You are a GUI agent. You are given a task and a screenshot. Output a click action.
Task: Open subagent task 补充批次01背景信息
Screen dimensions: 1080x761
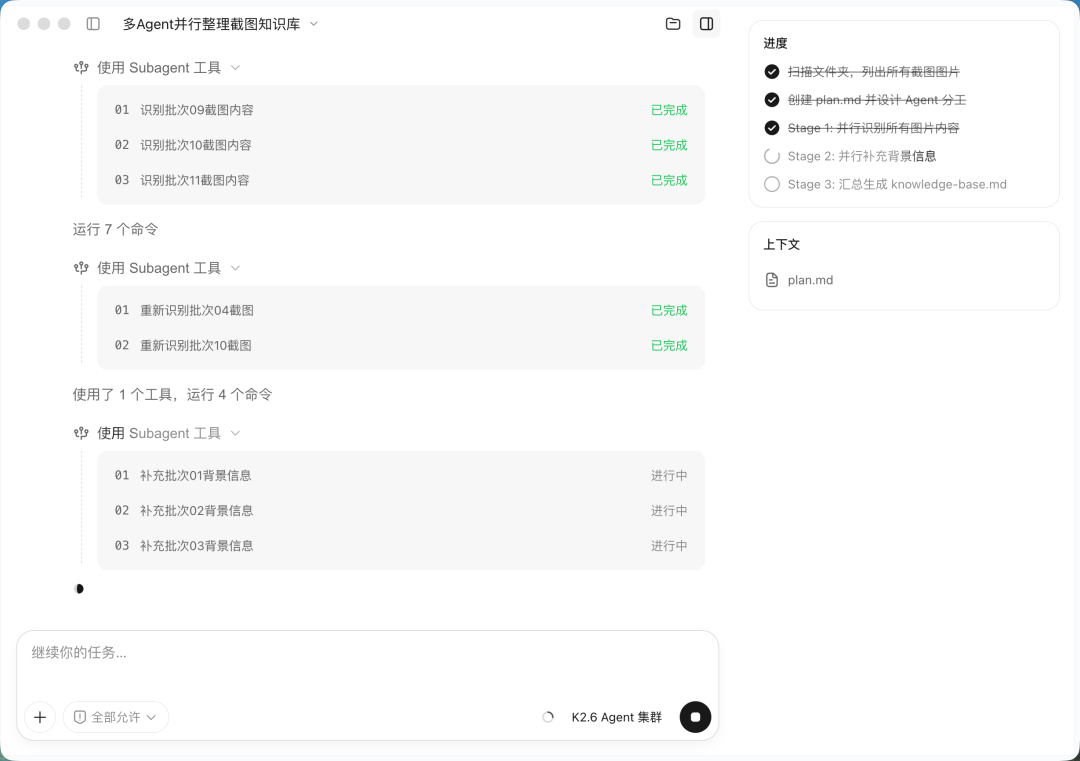pos(401,476)
